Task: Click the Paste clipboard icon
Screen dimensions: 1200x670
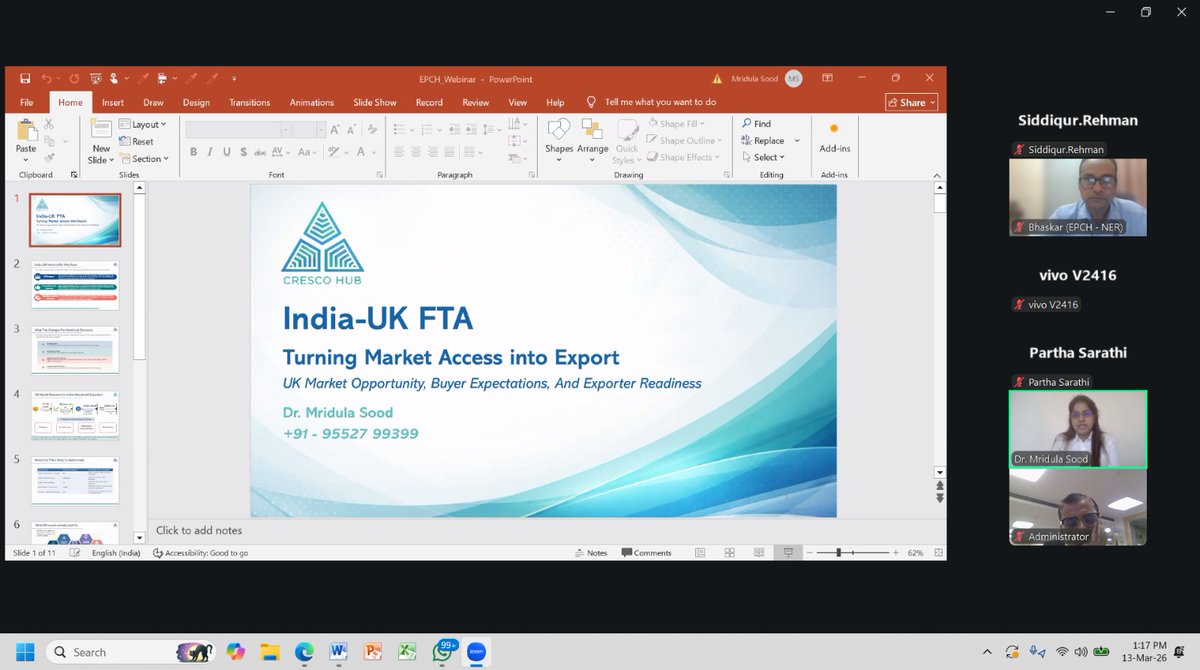Action: click(x=26, y=130)
